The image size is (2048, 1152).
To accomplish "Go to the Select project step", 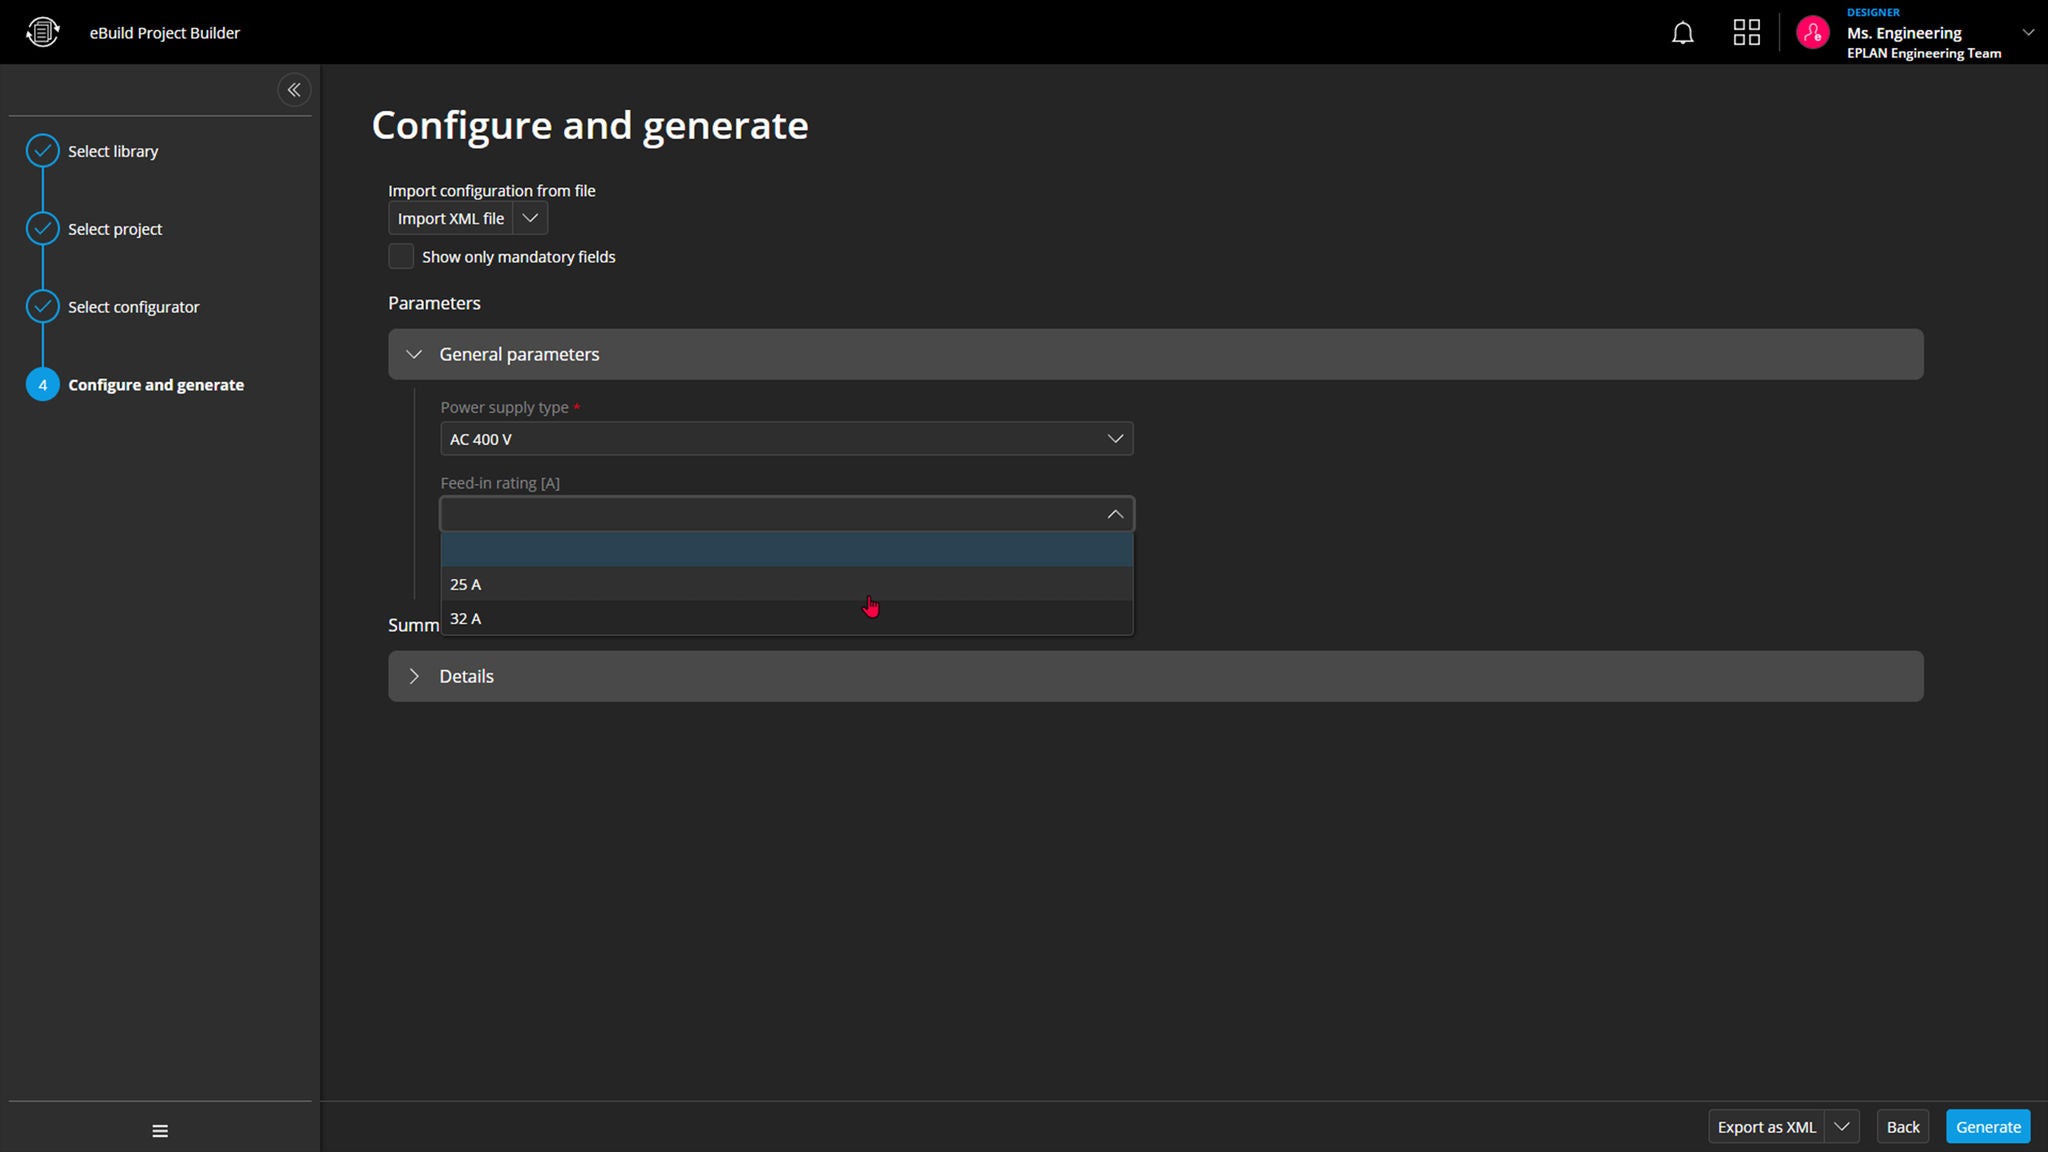I will pos(115,229).
